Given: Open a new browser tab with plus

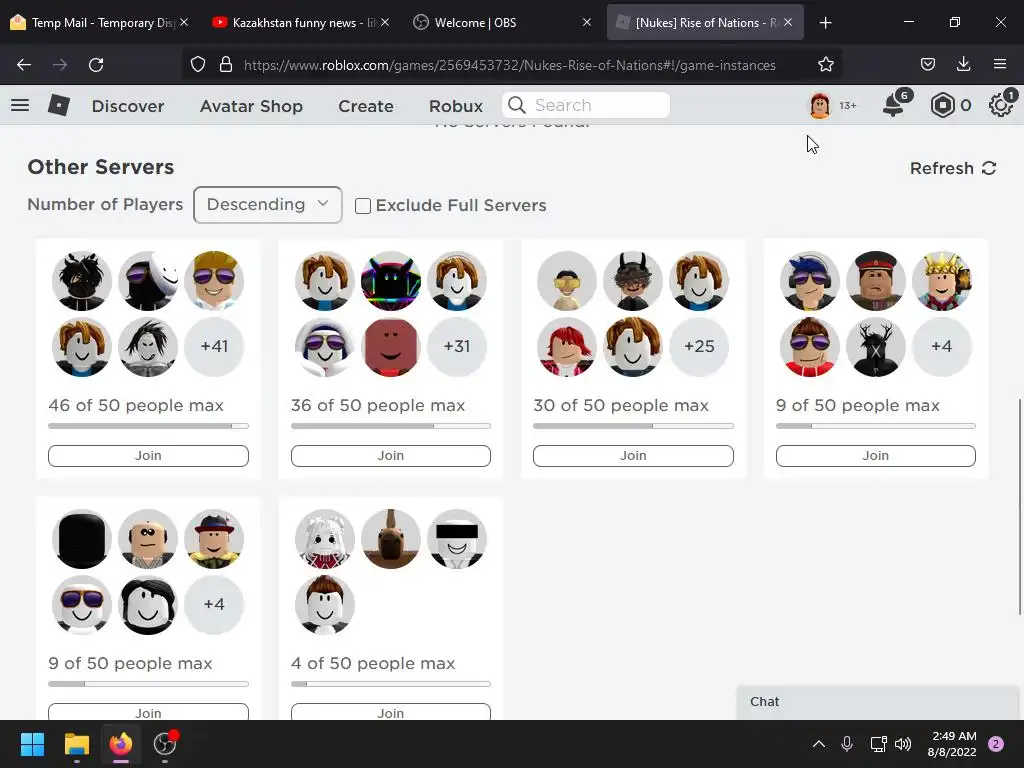Looking at the screenshot, I should tap(825, 23).
